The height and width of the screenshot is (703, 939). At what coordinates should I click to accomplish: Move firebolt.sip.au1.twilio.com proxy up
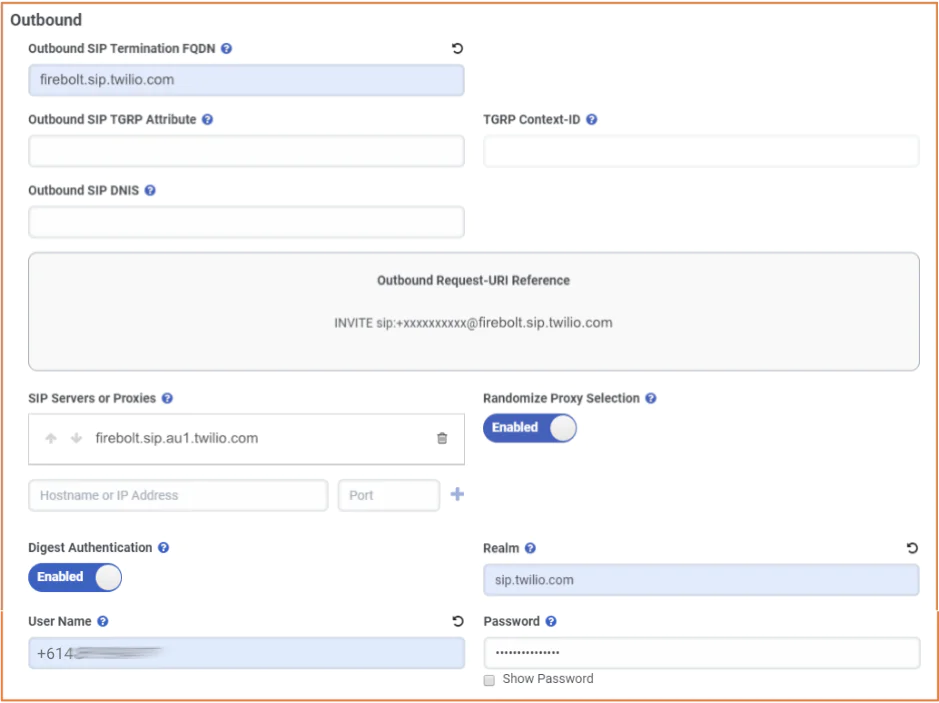pyautogui.click(x=51, y=438)
